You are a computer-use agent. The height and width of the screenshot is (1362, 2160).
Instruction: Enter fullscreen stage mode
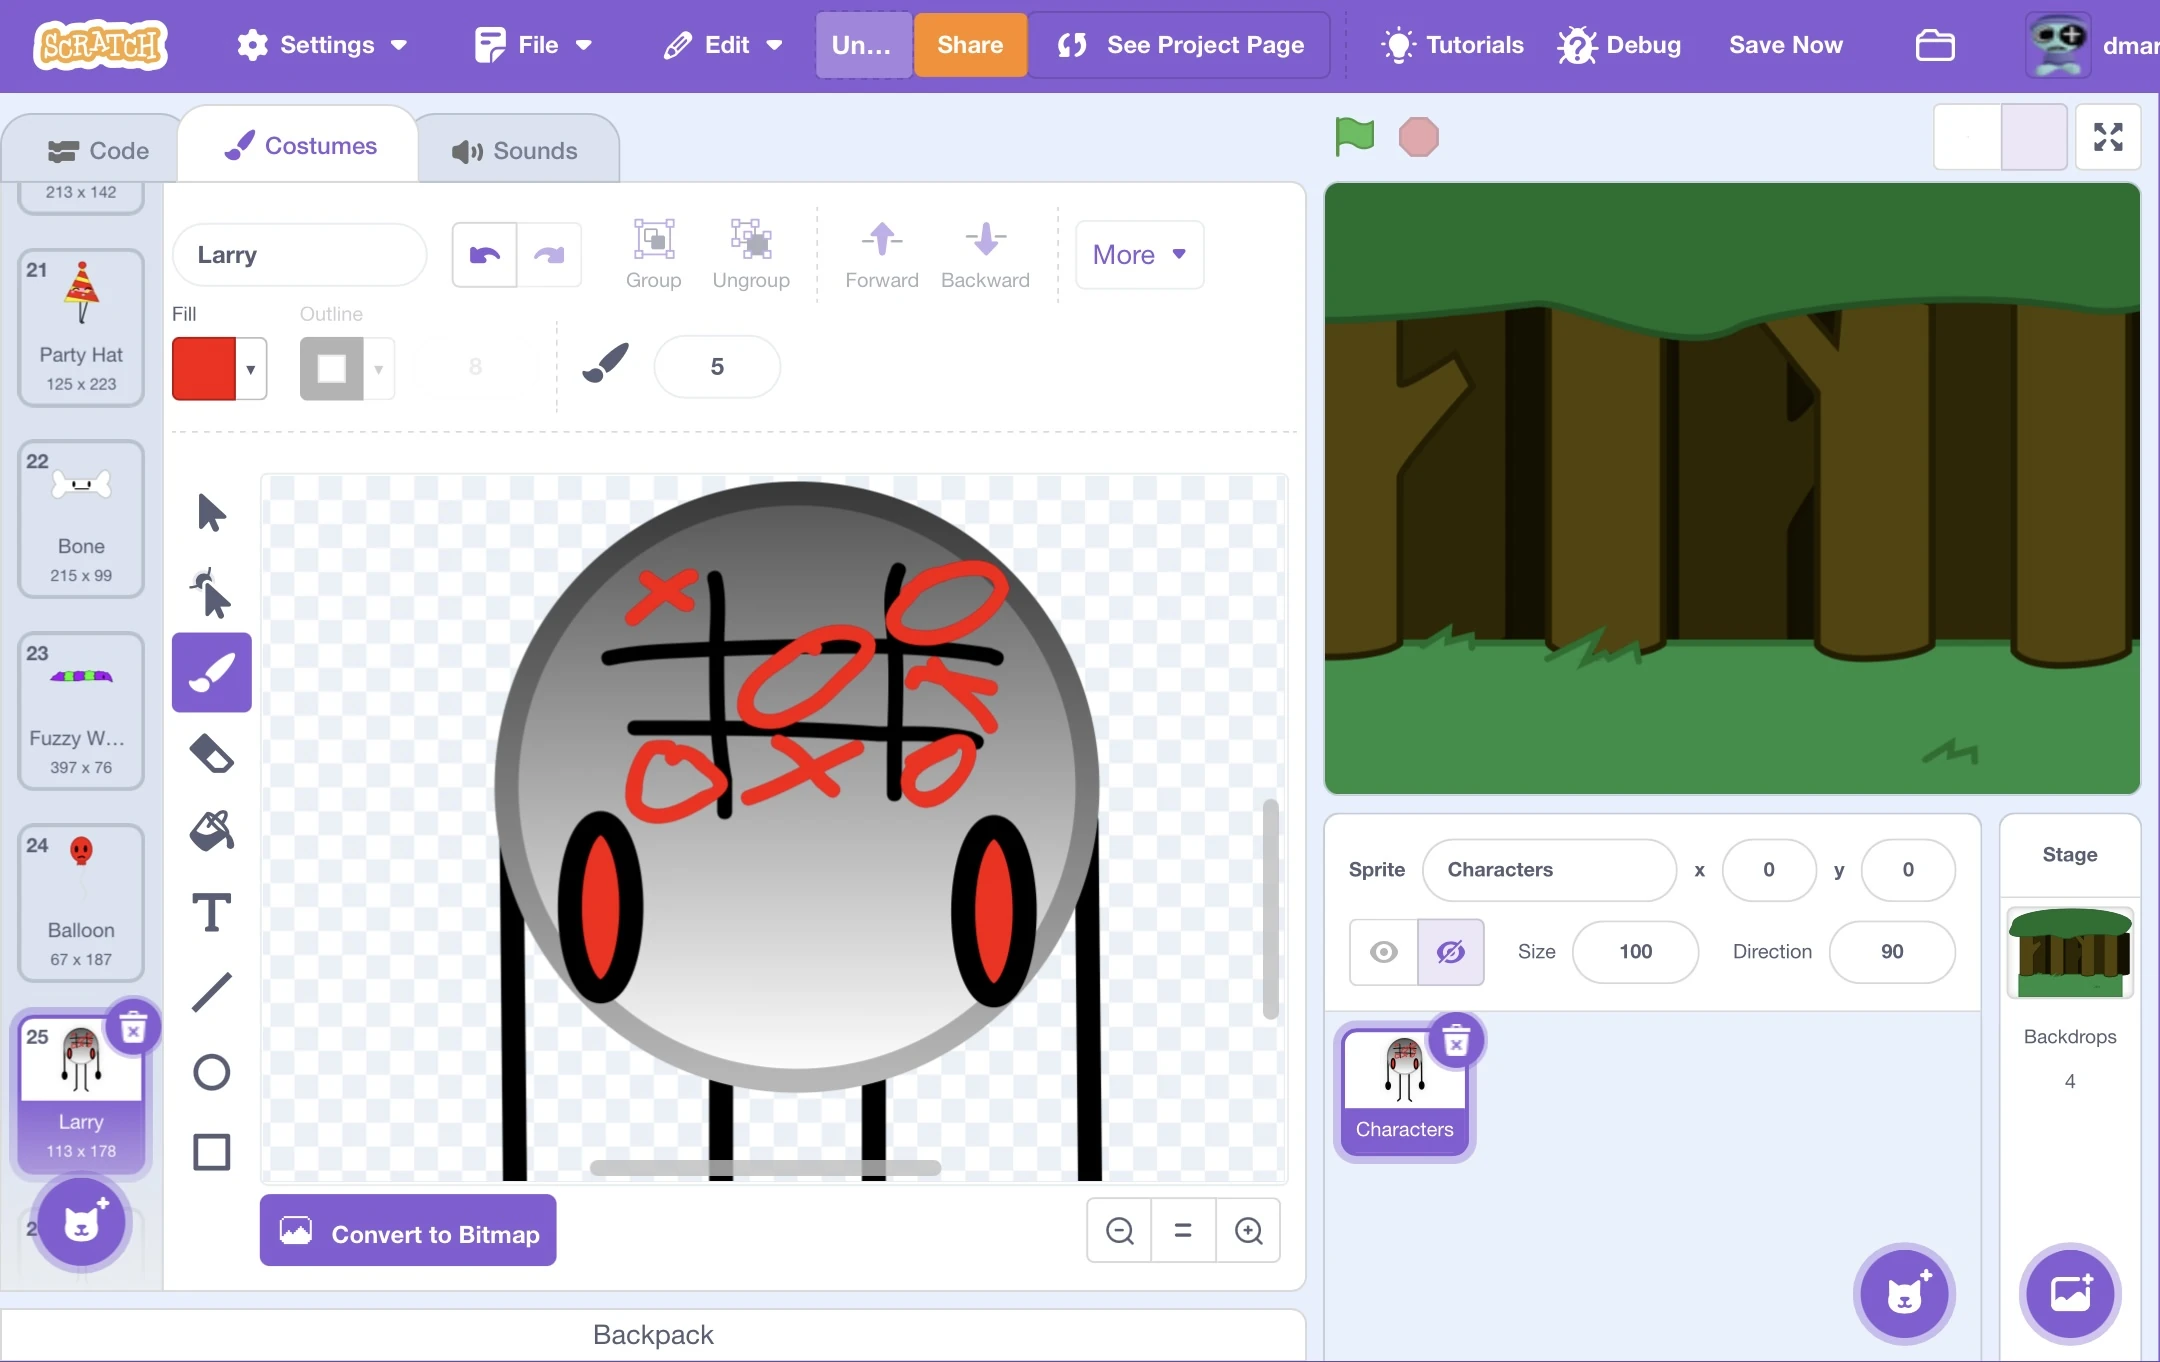tap(2109, 137)
